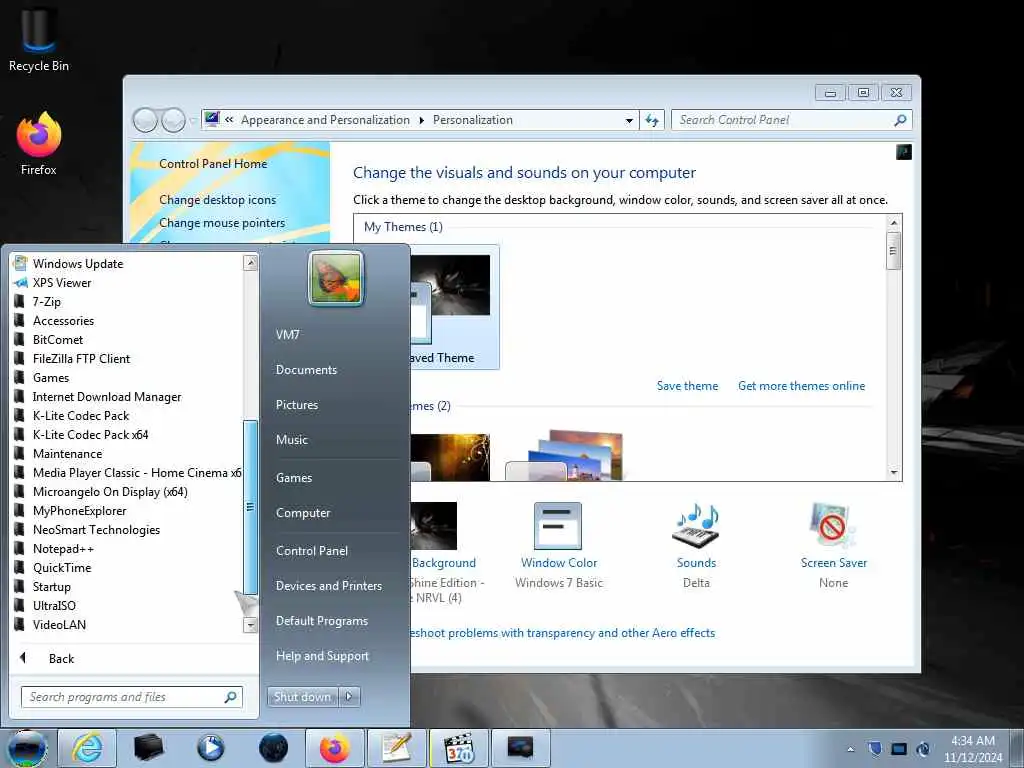The width and height of the screenshot is (1024, 768).
Task: Click the Back navigation button in Control Panel
Action: [145, 120]
